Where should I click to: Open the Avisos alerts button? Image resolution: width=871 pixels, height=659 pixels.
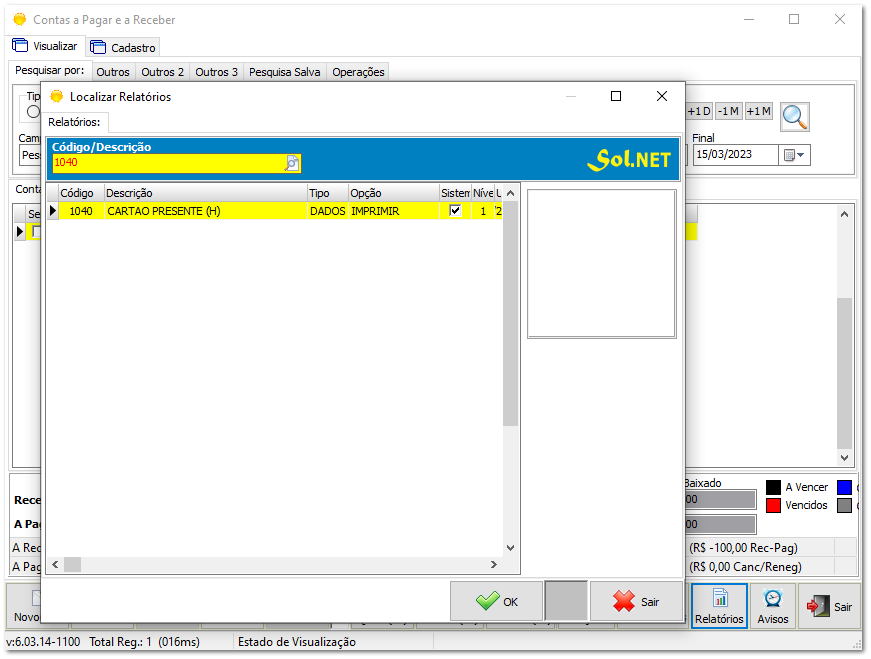(772, 606)
